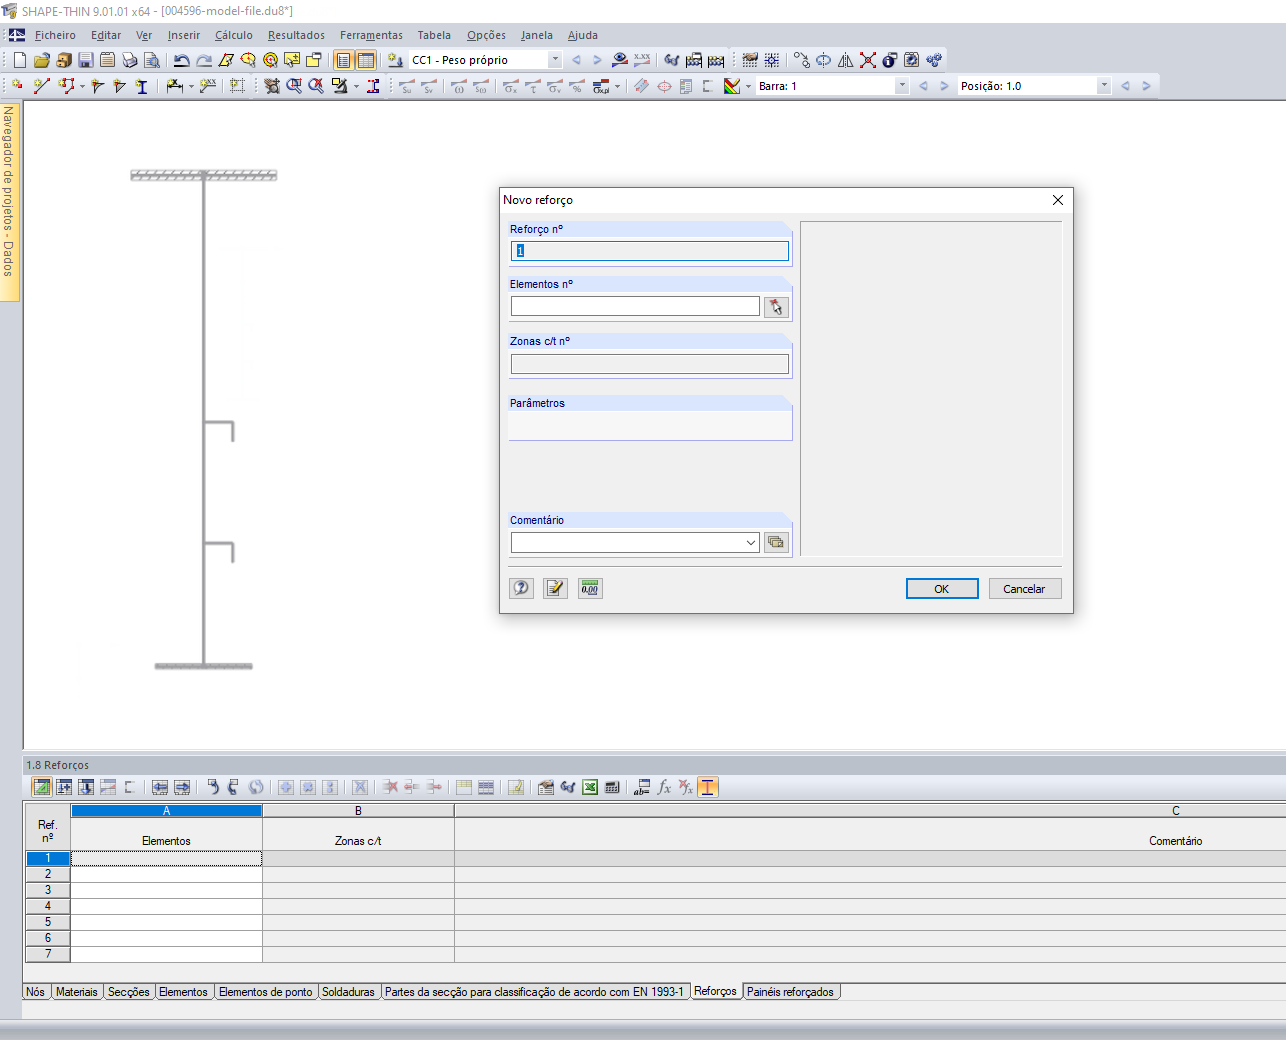Click the New file icon in toolbar
Viewport: 1286px width, 1040px height.
(20, 60)
